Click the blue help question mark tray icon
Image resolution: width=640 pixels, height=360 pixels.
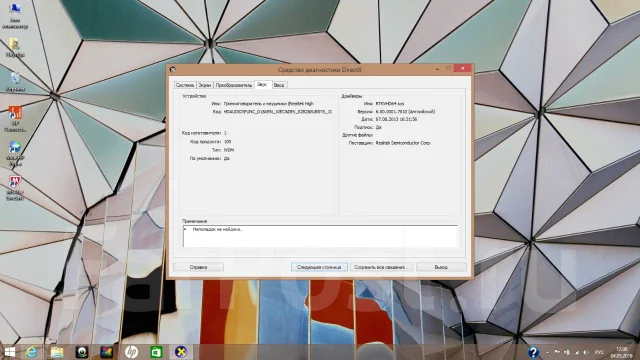tap(533, 352)
